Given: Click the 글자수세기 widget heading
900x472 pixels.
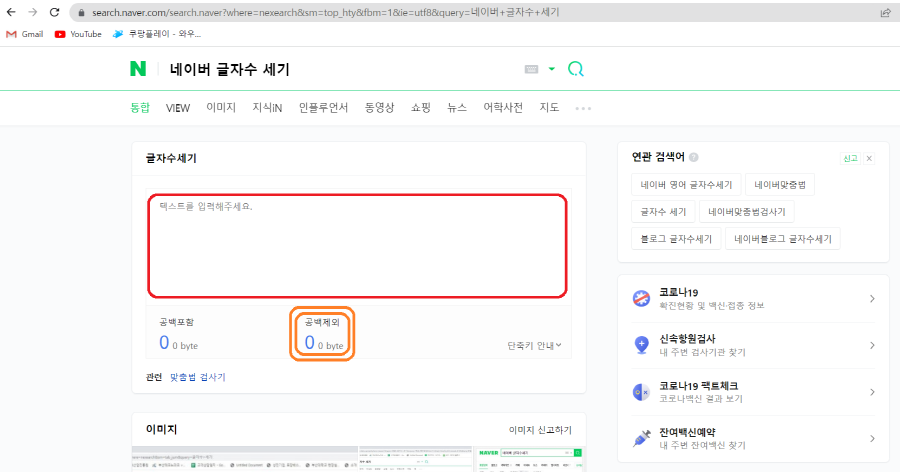Looking at the screenshot, I should pos(171,158).
